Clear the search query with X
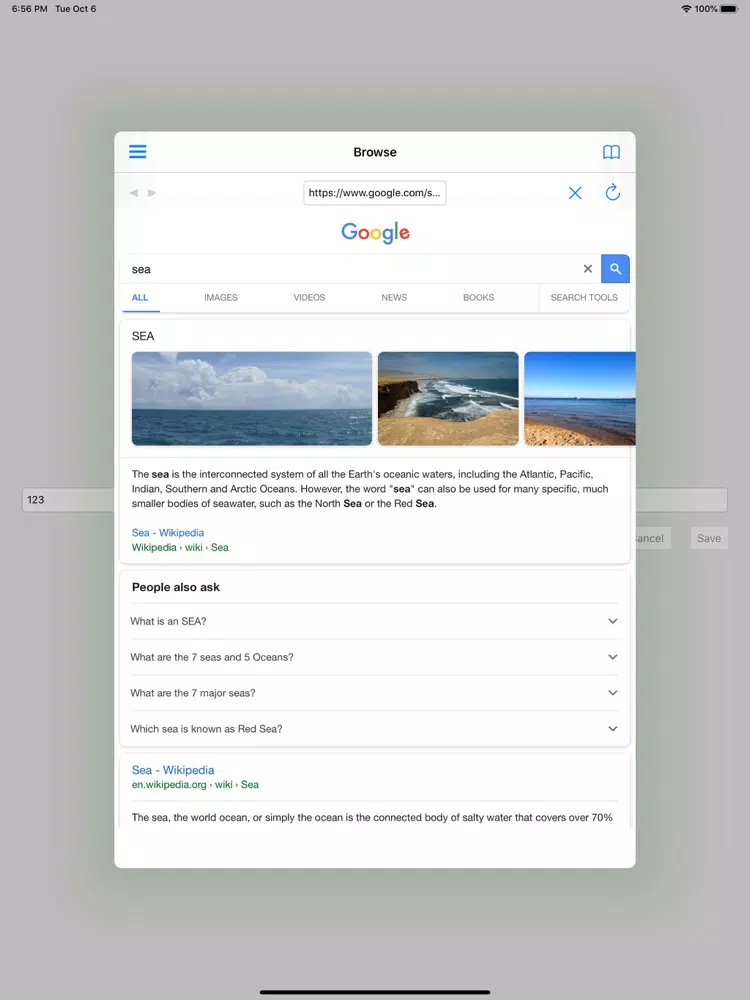Screen dimensions: 750x1000 pos(588,268)
